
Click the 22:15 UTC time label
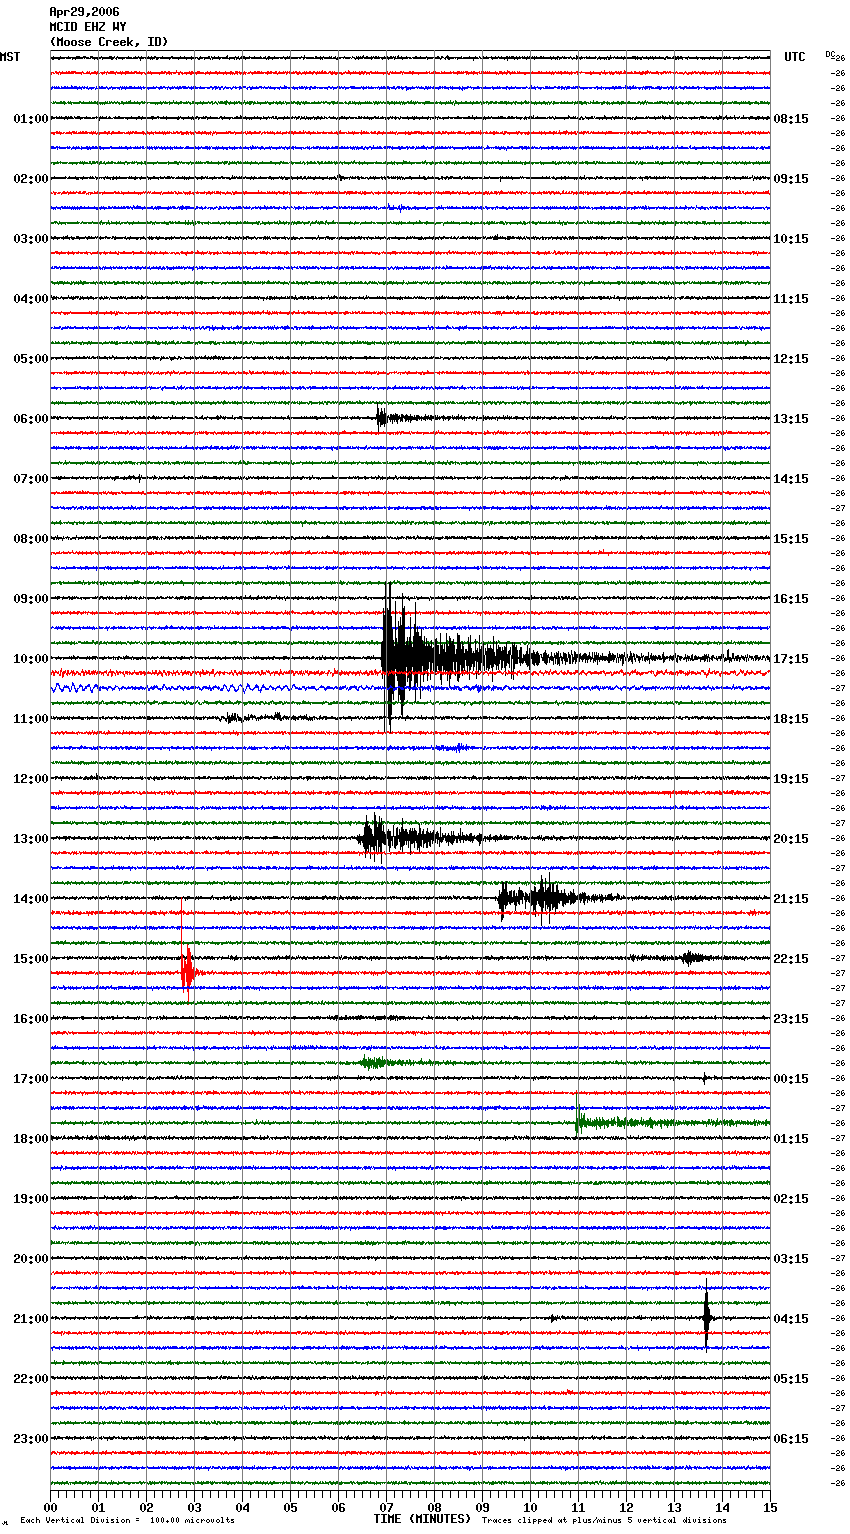(791, 959)
